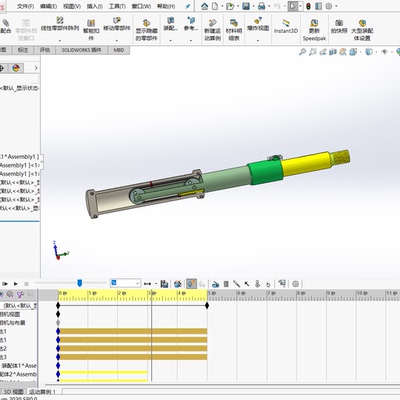Click the New document icon
Image resolution: width=400 pixels, height=400 pixels.
[215, 6]
